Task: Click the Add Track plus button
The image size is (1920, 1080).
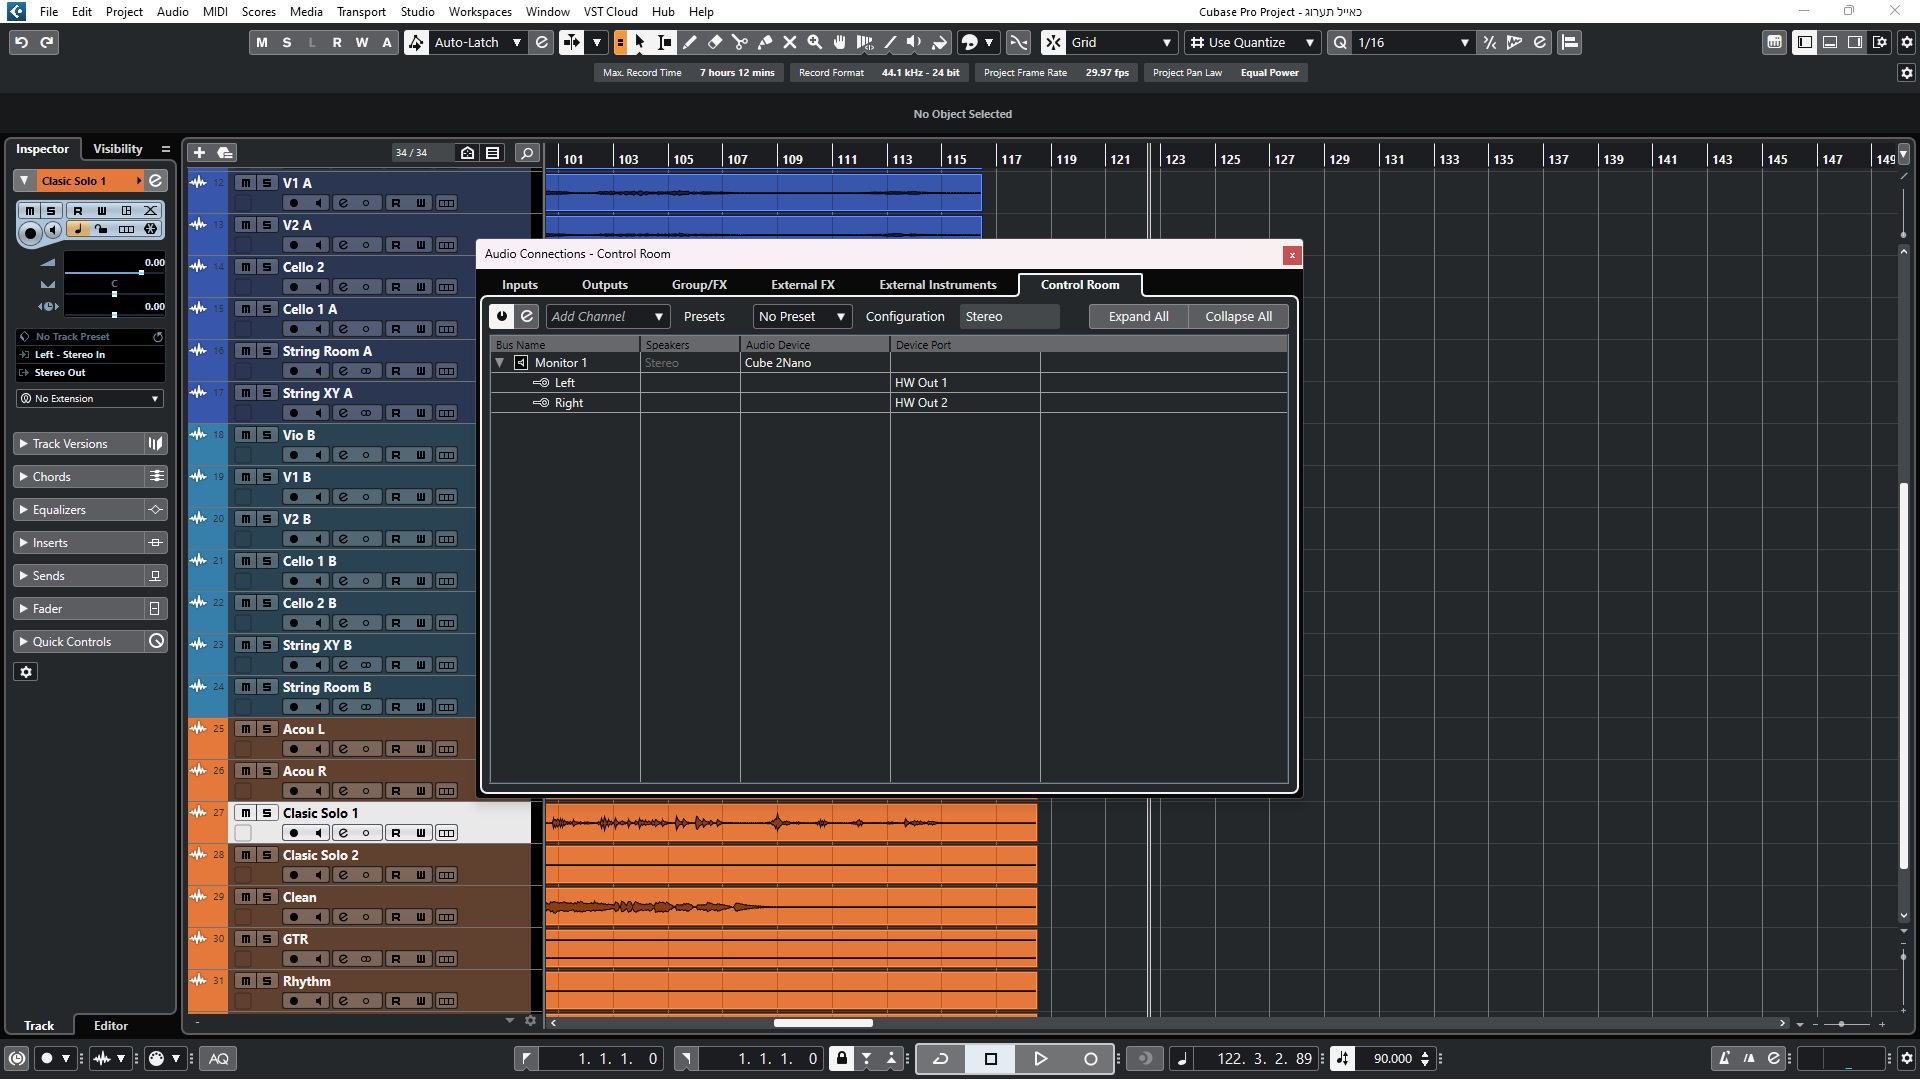Action: [x=199, y=152]
